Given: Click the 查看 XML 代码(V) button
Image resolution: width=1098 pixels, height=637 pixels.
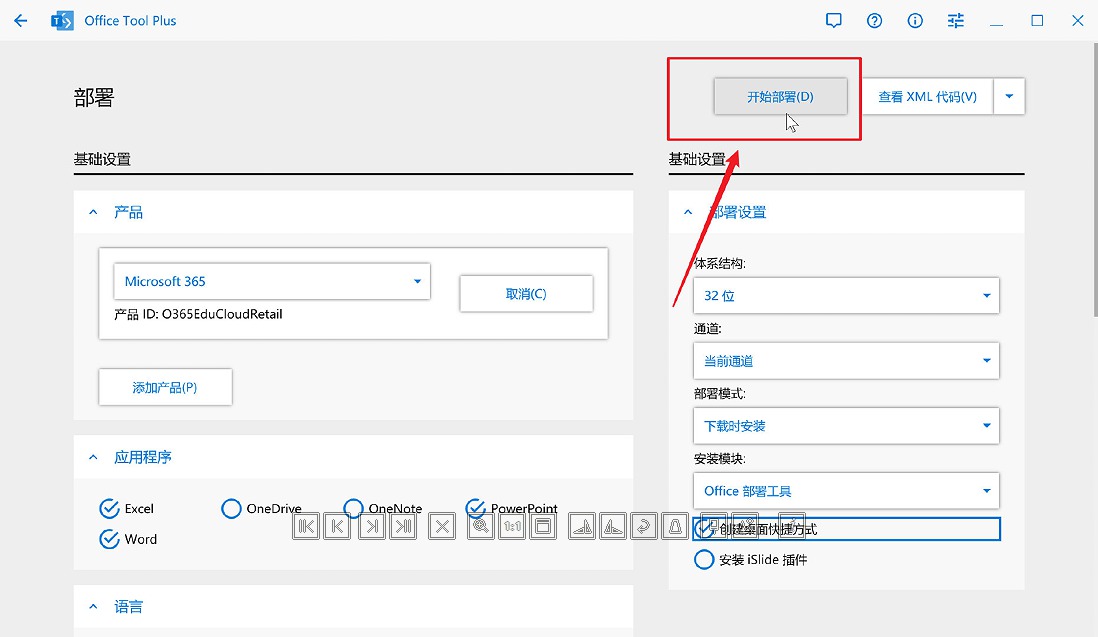Looking at the screenshot, I should coord(927,97).
